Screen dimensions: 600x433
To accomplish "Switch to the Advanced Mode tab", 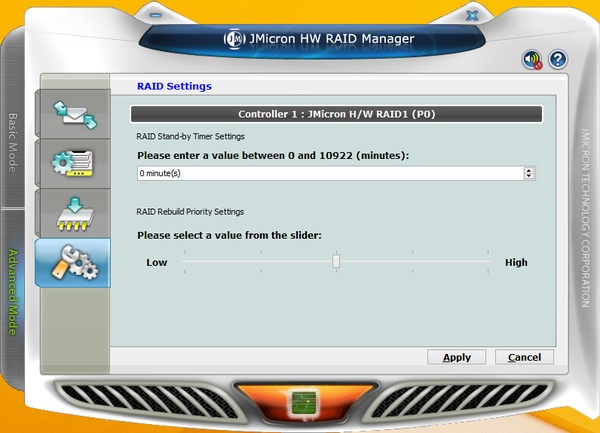I will point(13,292).
